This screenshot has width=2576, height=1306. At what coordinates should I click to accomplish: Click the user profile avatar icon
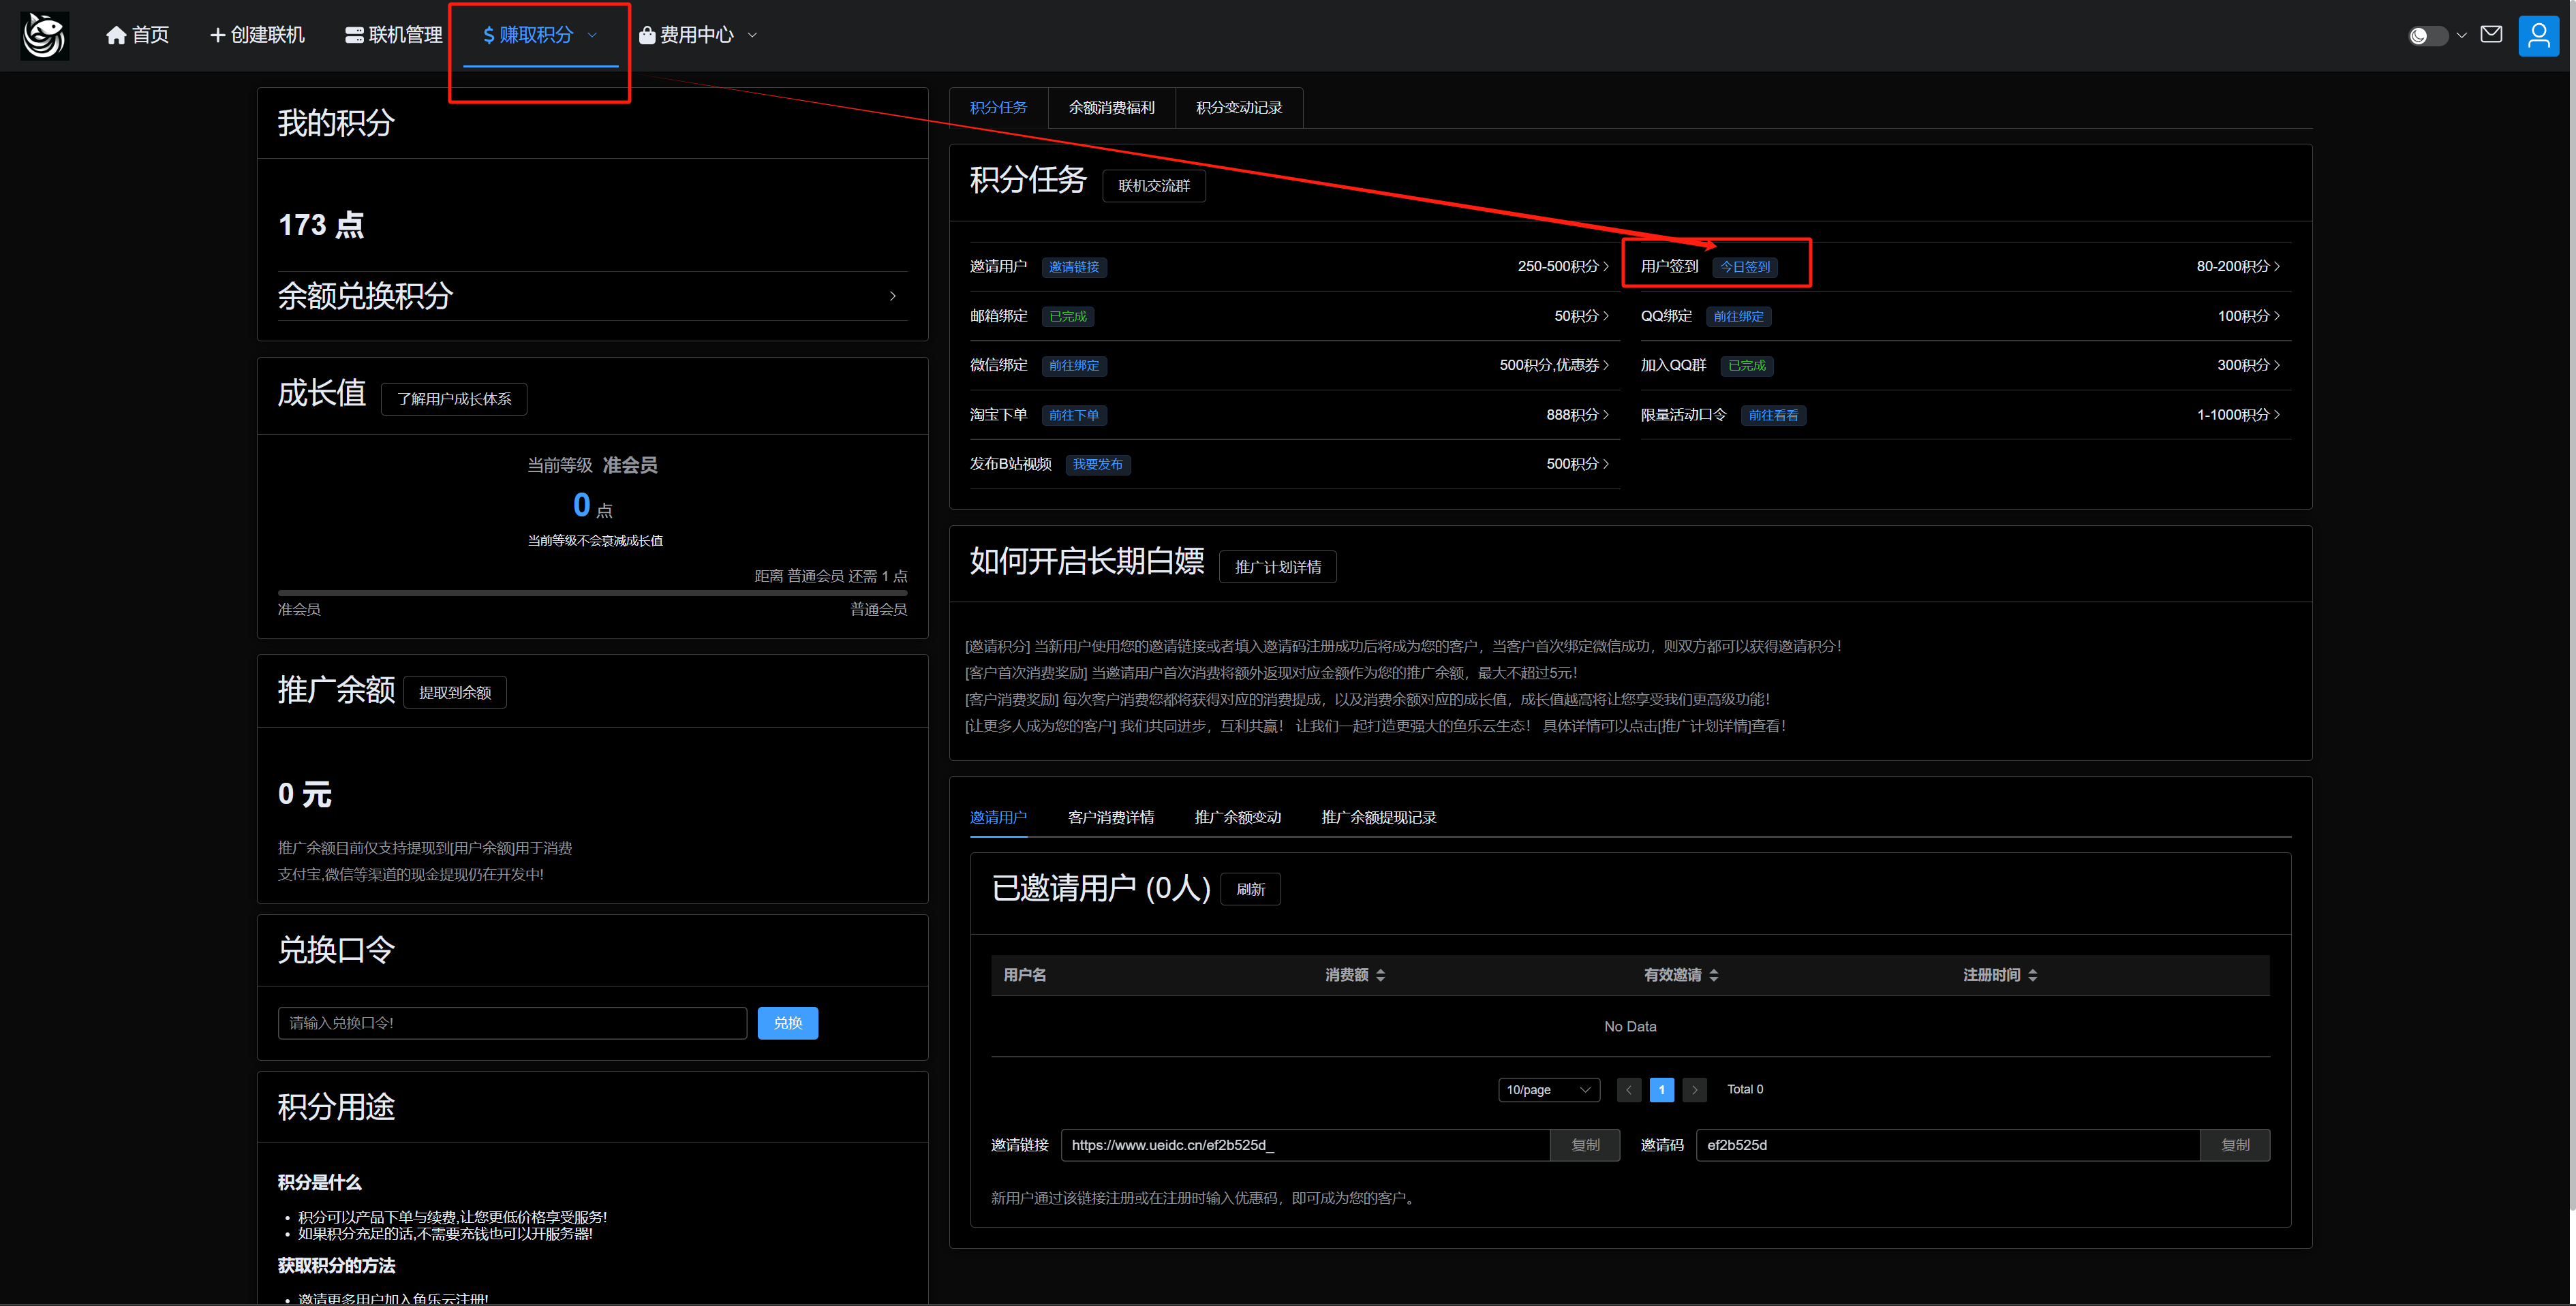(x=2538, y=36)
